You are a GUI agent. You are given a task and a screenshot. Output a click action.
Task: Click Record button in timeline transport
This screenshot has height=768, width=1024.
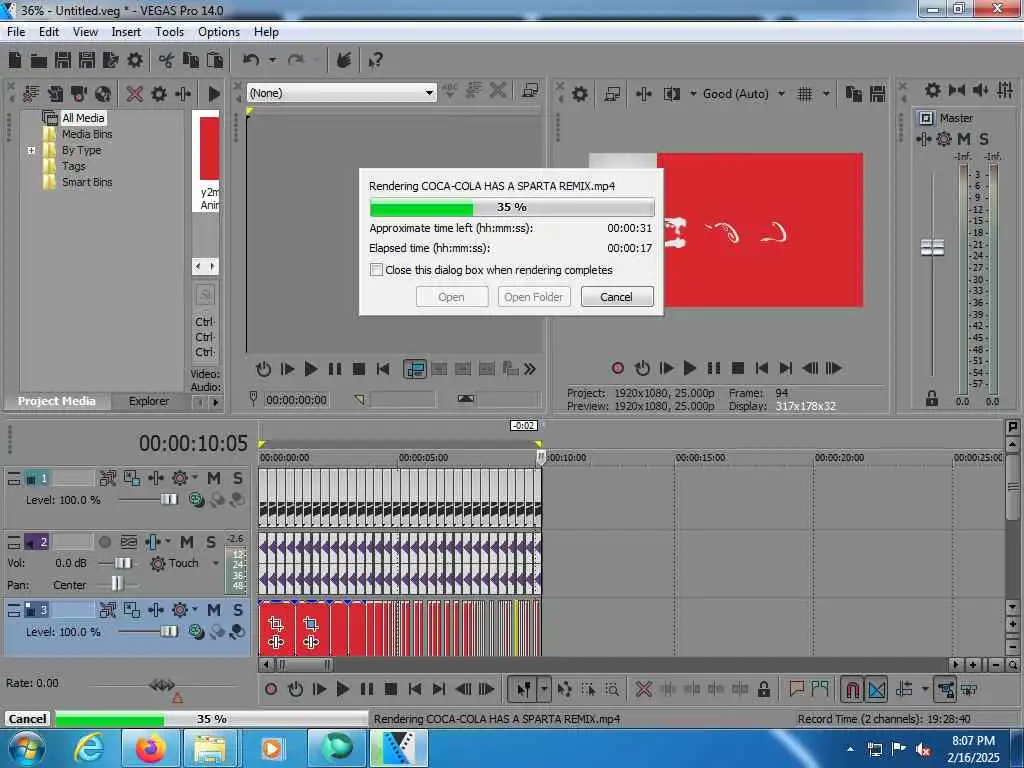[271, 689]
